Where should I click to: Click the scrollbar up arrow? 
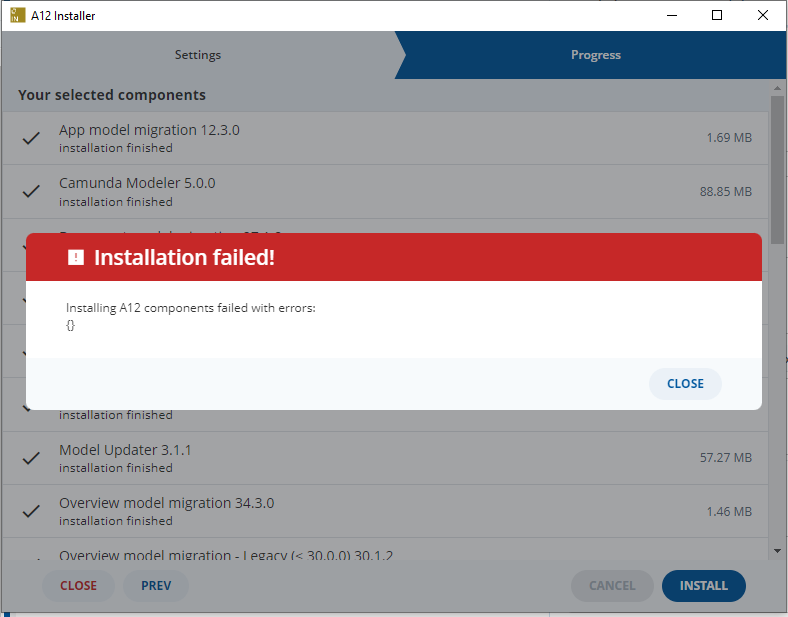tap(777, 88)
